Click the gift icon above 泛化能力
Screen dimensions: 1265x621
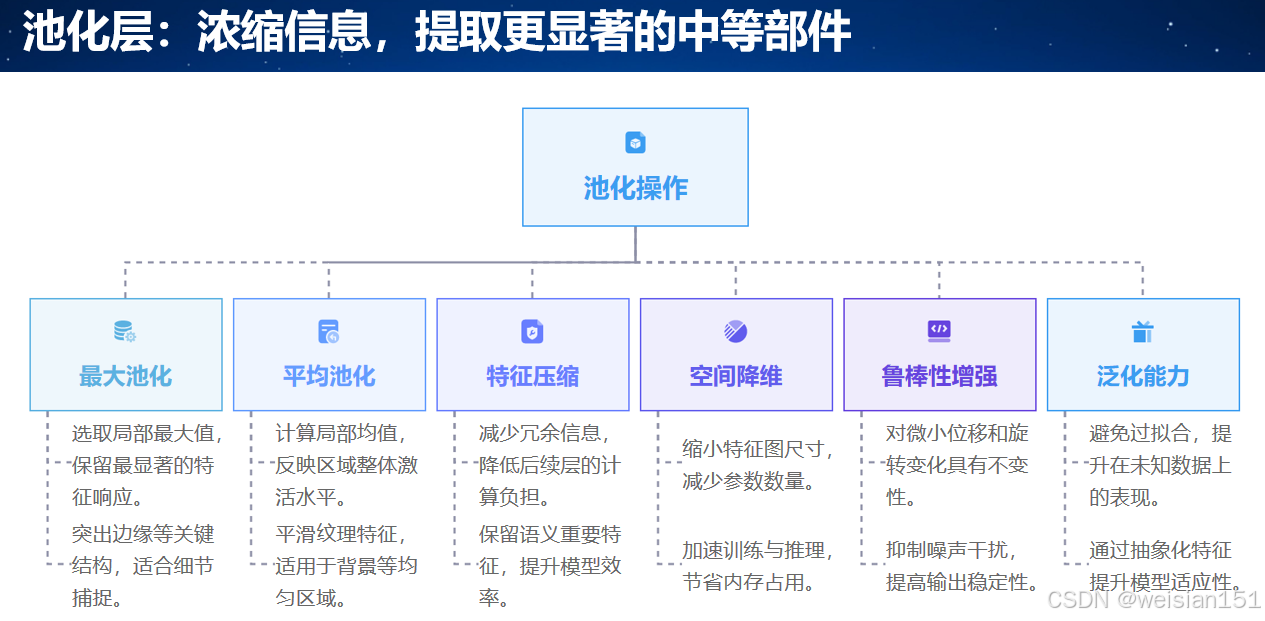tap(1143, 331)
